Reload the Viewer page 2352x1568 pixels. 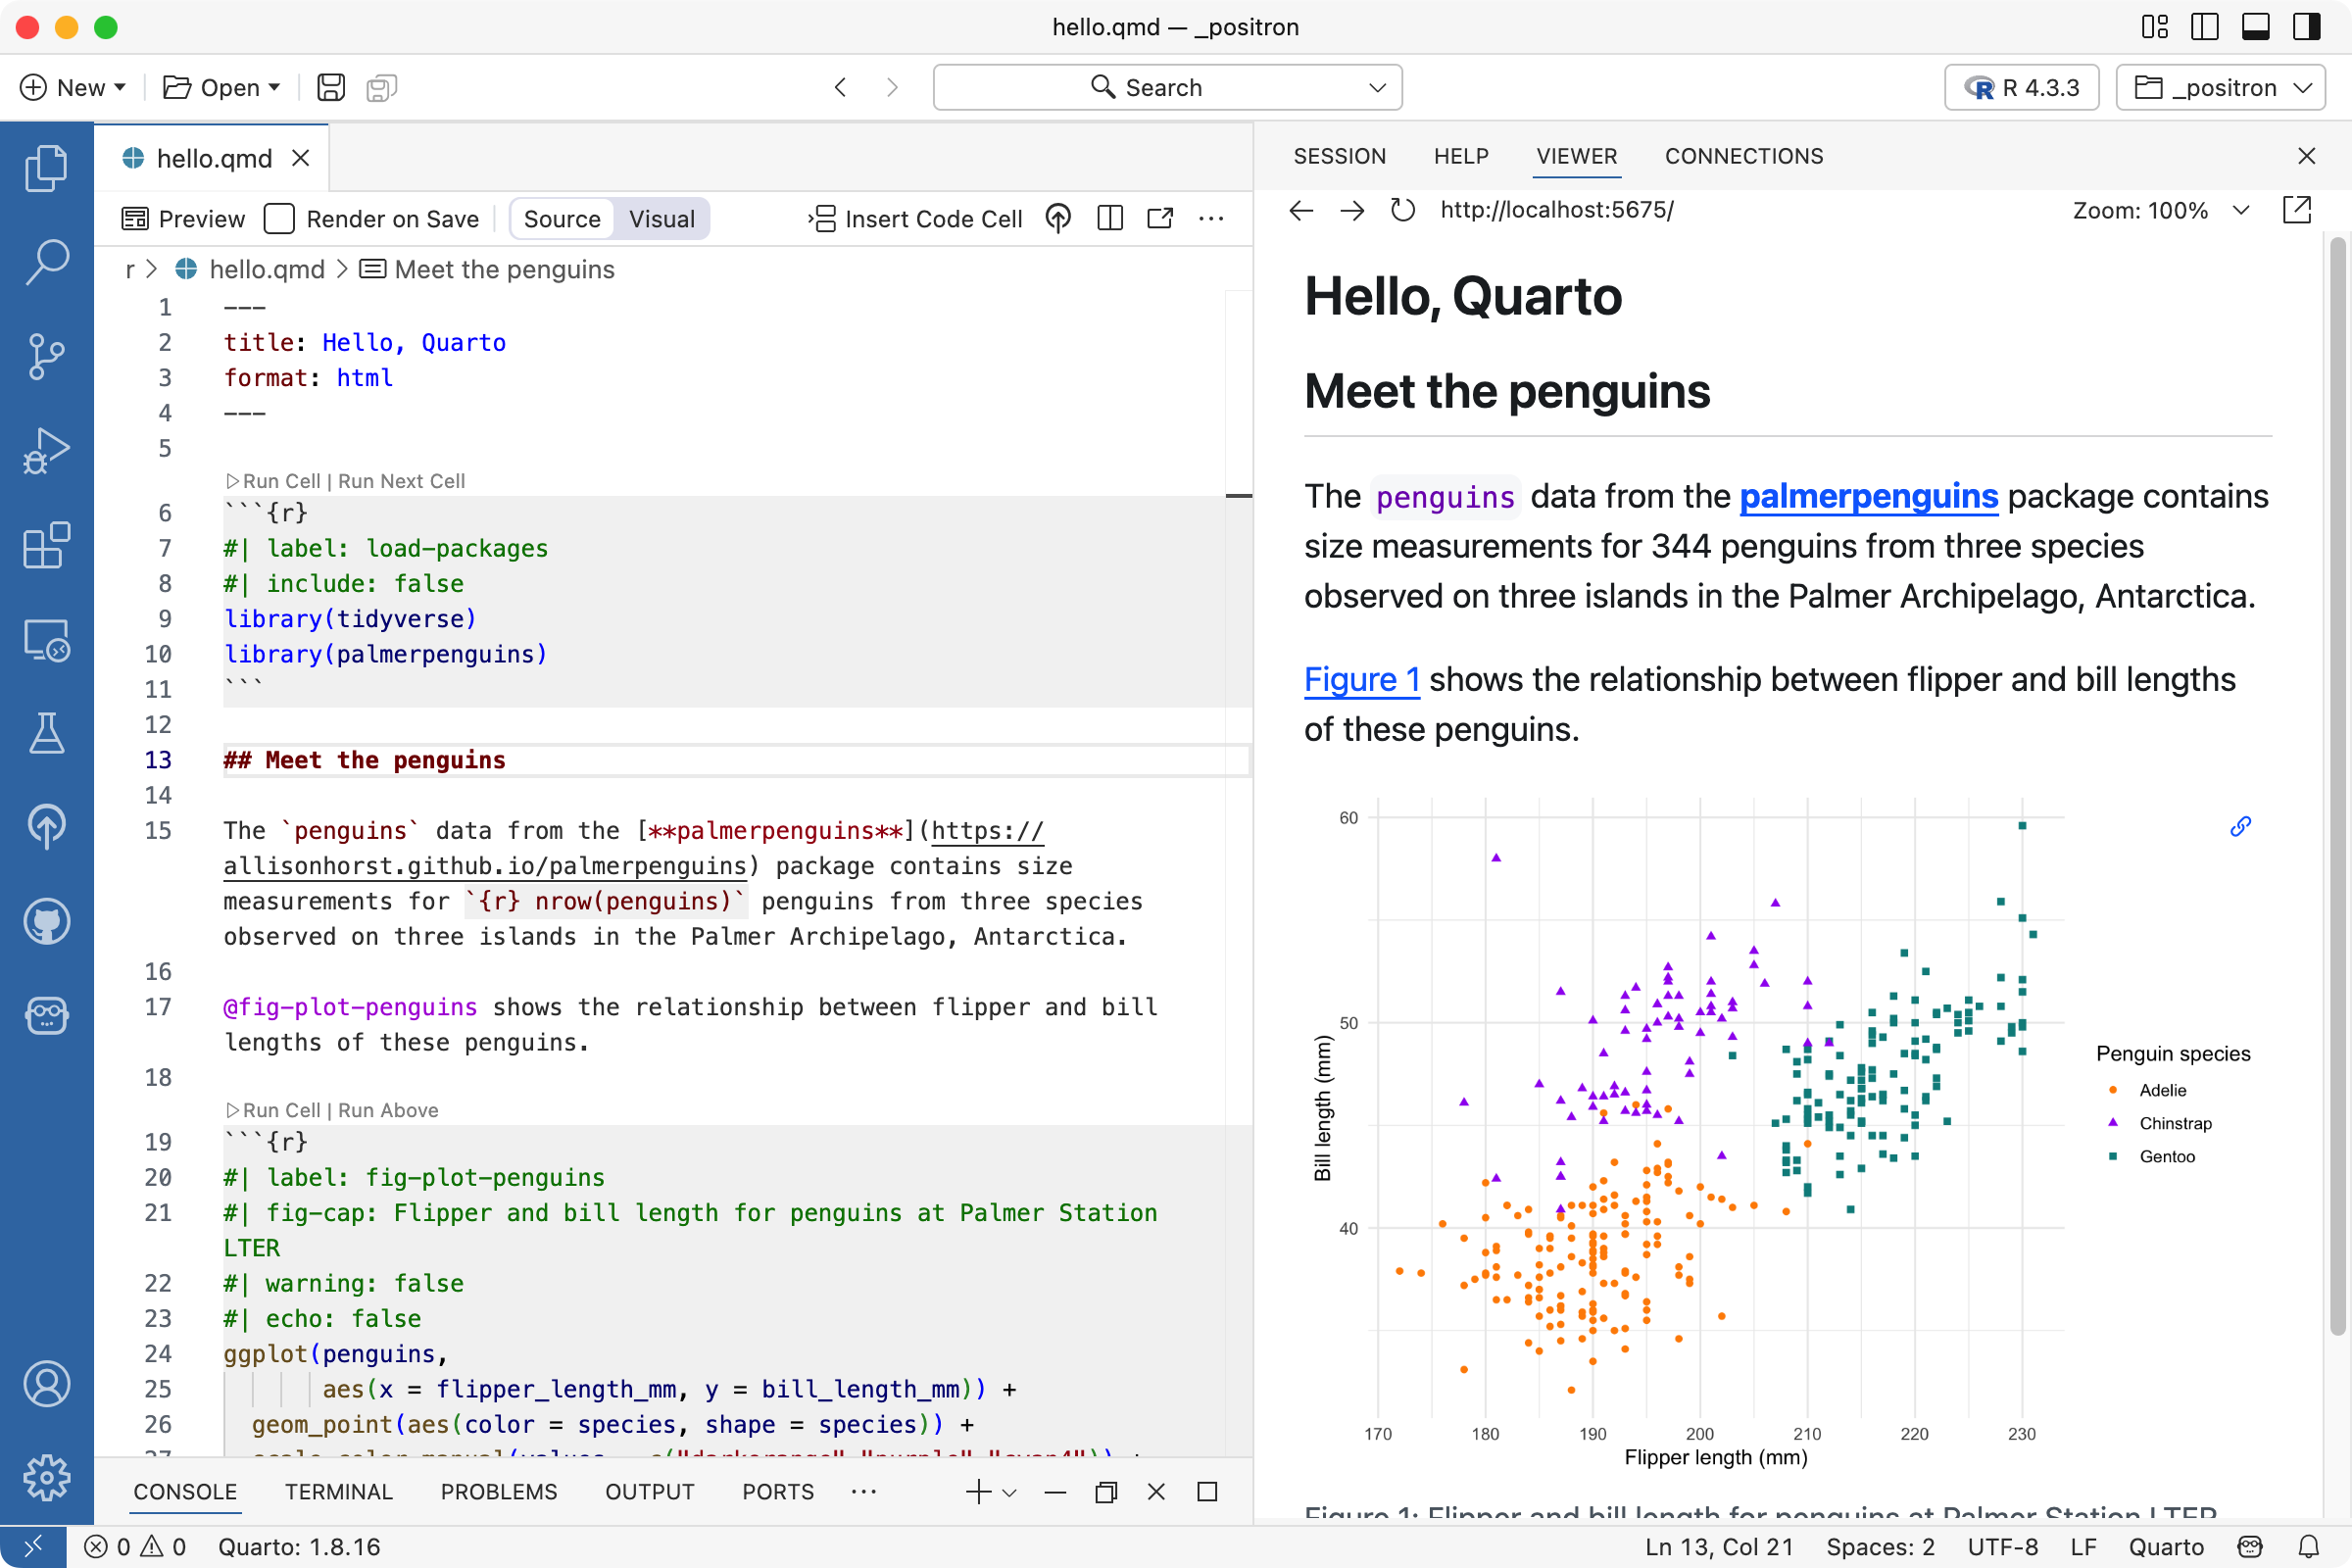coord(1402,210)
